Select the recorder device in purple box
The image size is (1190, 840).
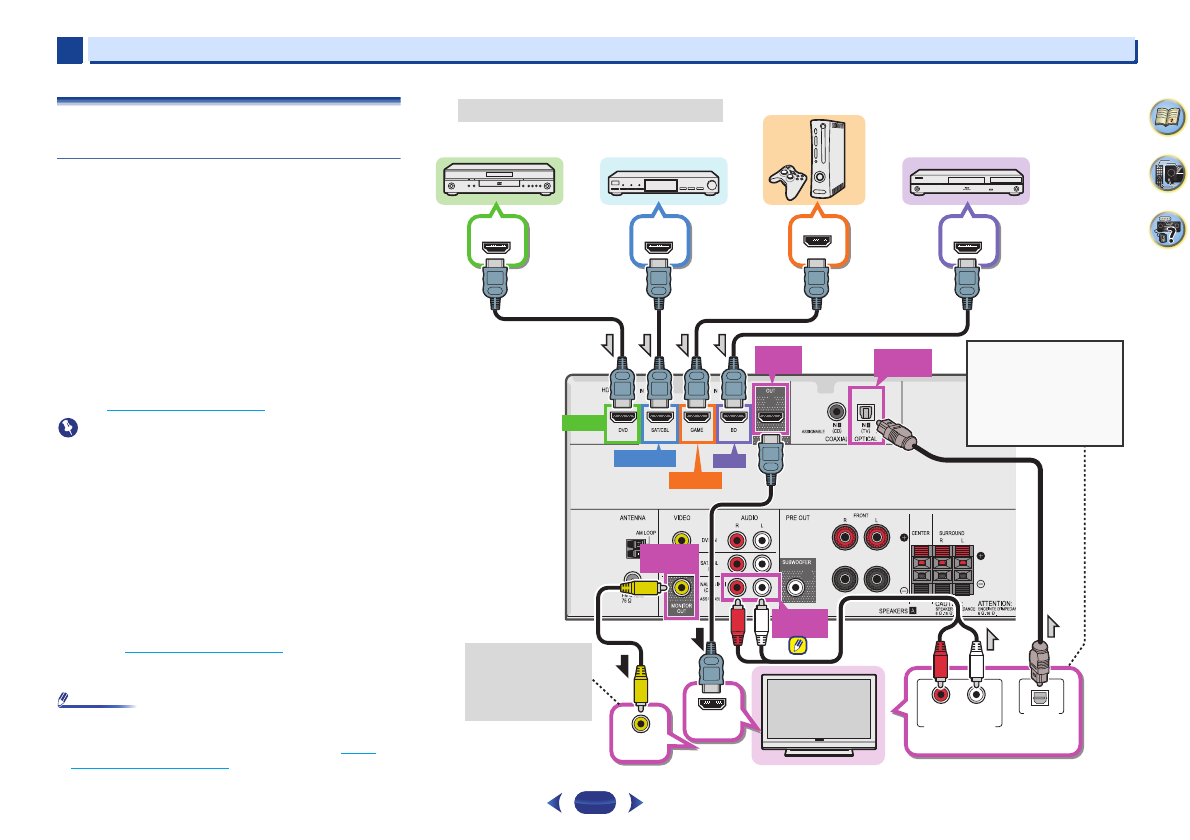(965, 181)
